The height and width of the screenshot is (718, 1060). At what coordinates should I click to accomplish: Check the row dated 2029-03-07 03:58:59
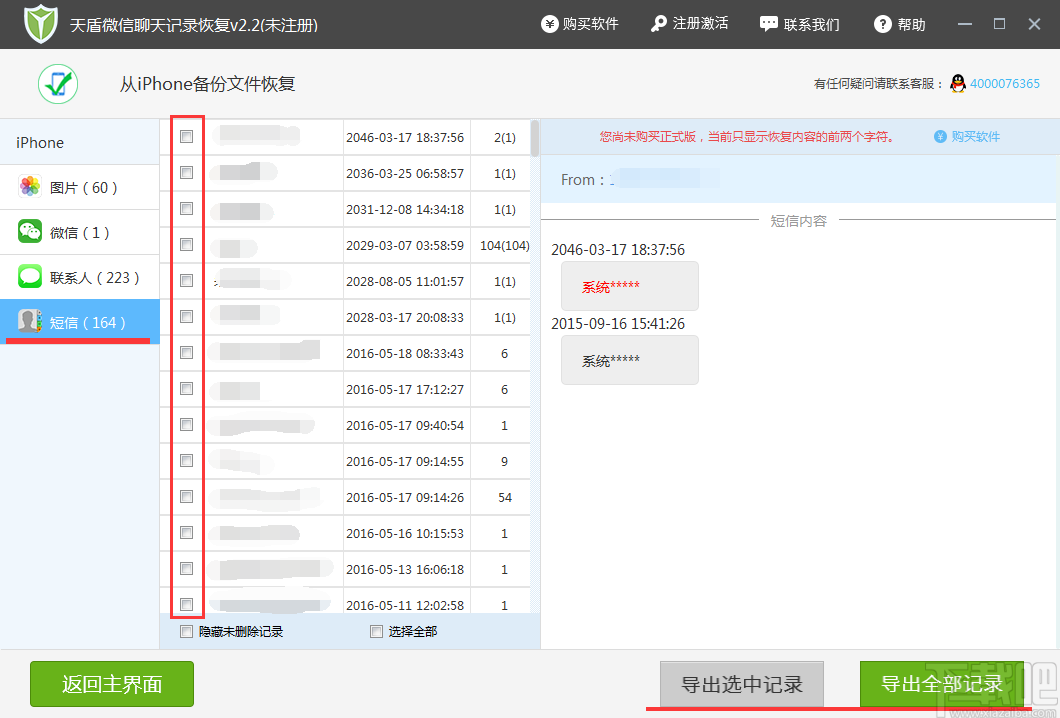click(187, 244)
